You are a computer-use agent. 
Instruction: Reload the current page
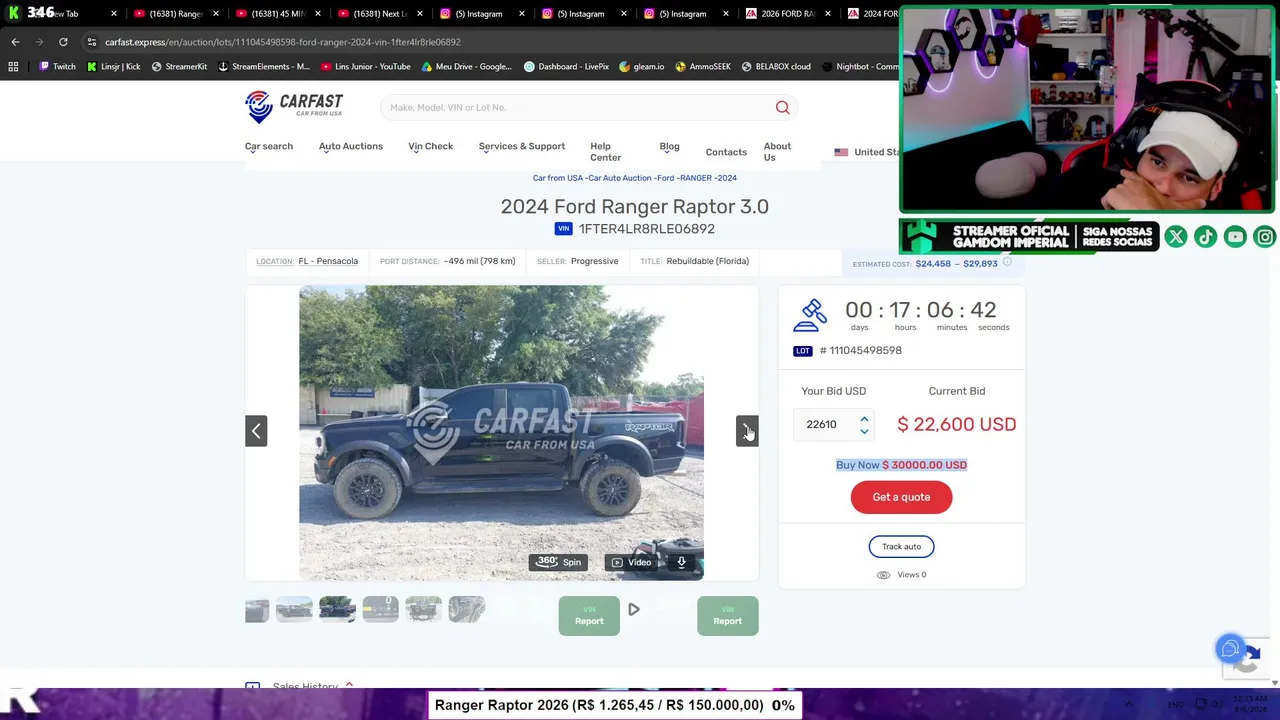tap(63, 42)
